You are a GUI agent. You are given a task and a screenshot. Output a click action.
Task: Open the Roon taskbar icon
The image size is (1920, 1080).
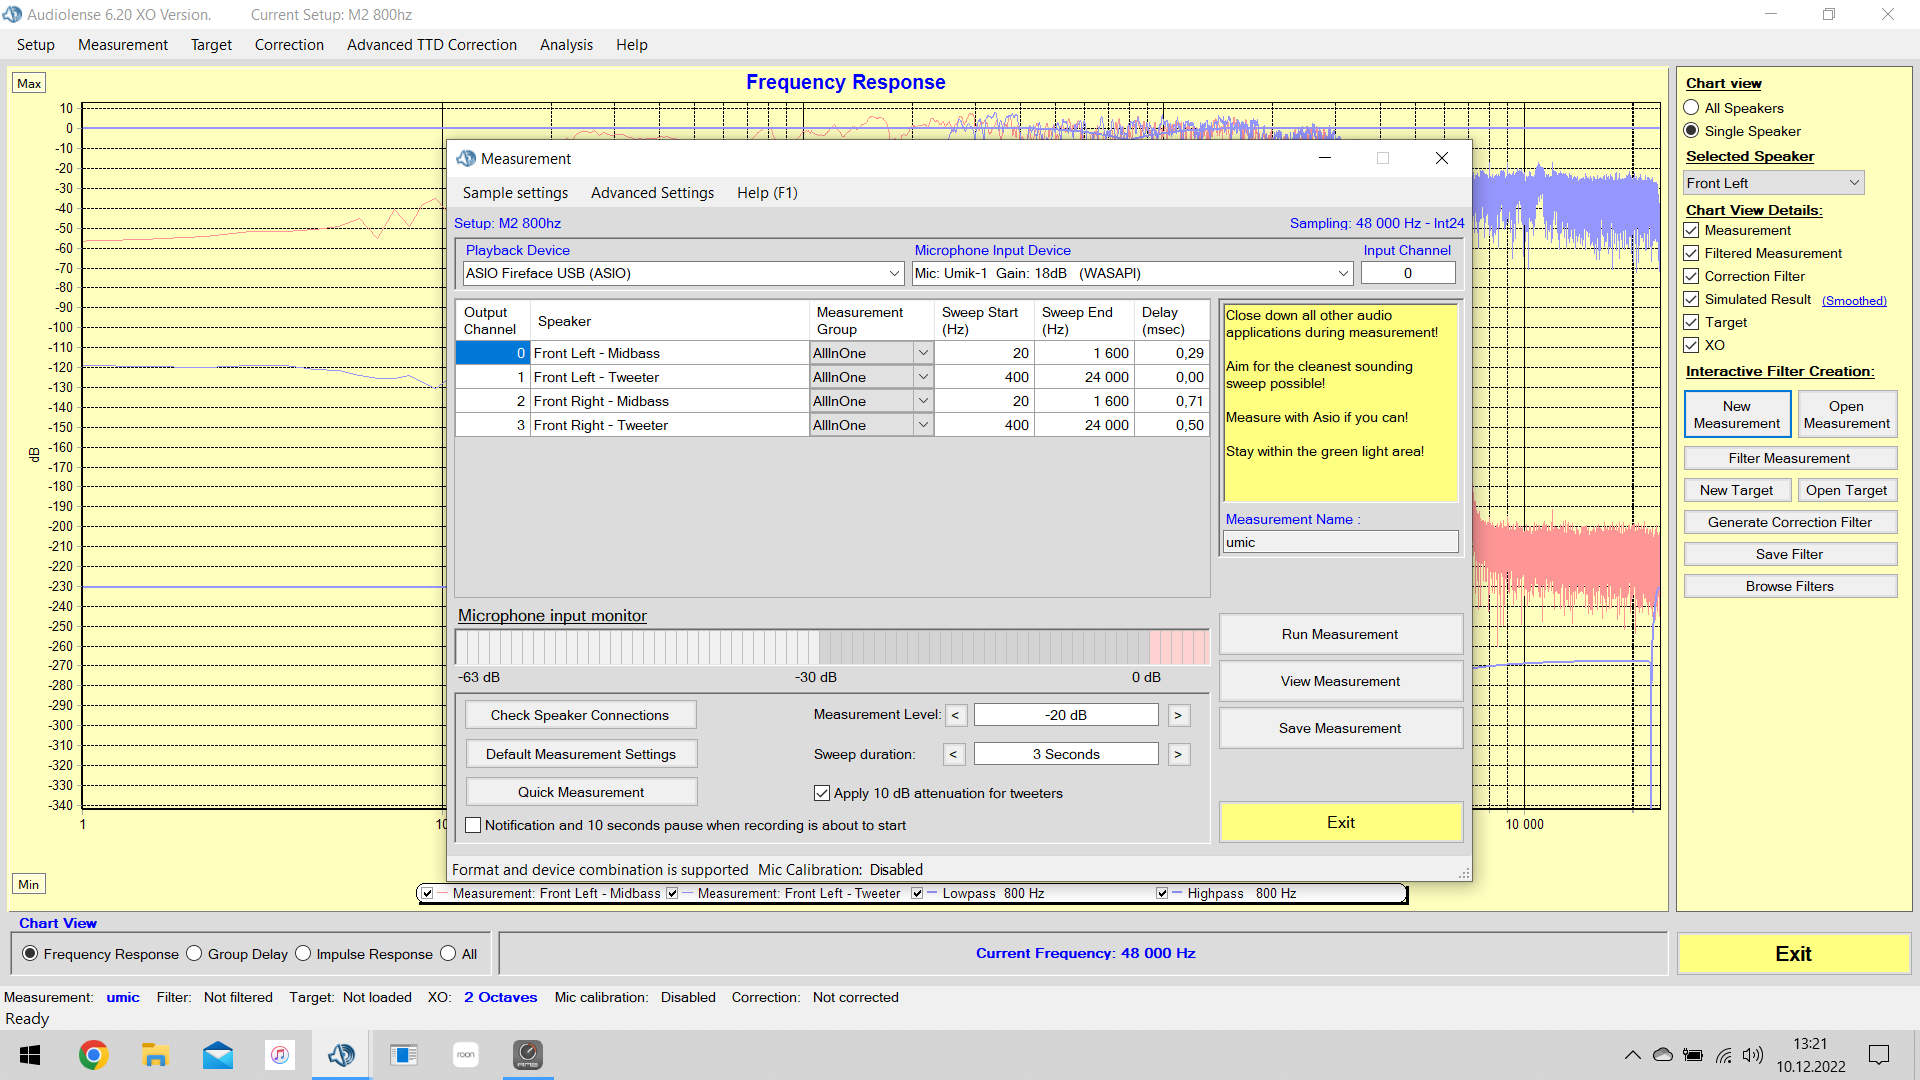click(466, 1055)
